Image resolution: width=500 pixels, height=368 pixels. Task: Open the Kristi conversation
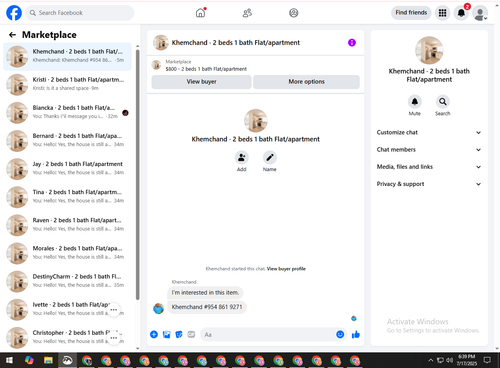[68, 85]
